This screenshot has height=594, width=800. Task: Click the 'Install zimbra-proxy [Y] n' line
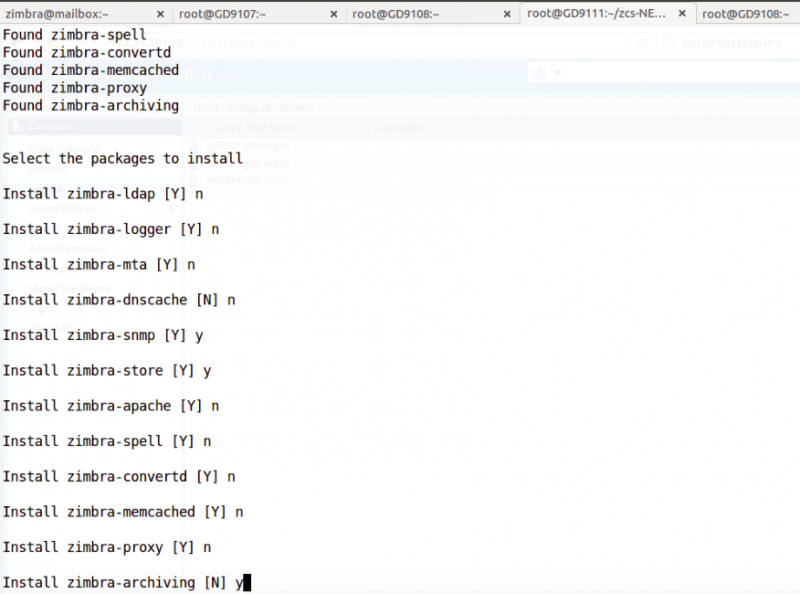(x=107, y=547)
